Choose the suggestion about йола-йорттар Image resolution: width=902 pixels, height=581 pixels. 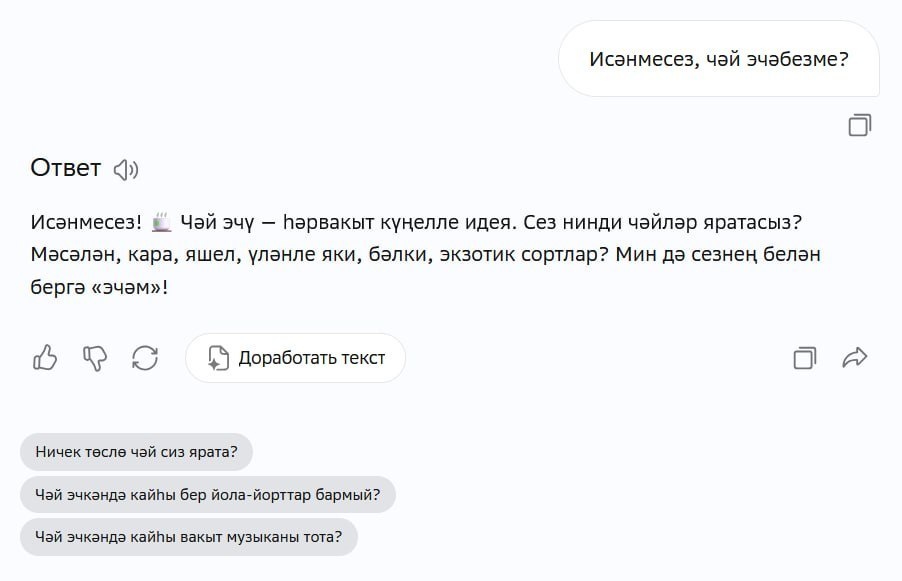tap(207, 495)
